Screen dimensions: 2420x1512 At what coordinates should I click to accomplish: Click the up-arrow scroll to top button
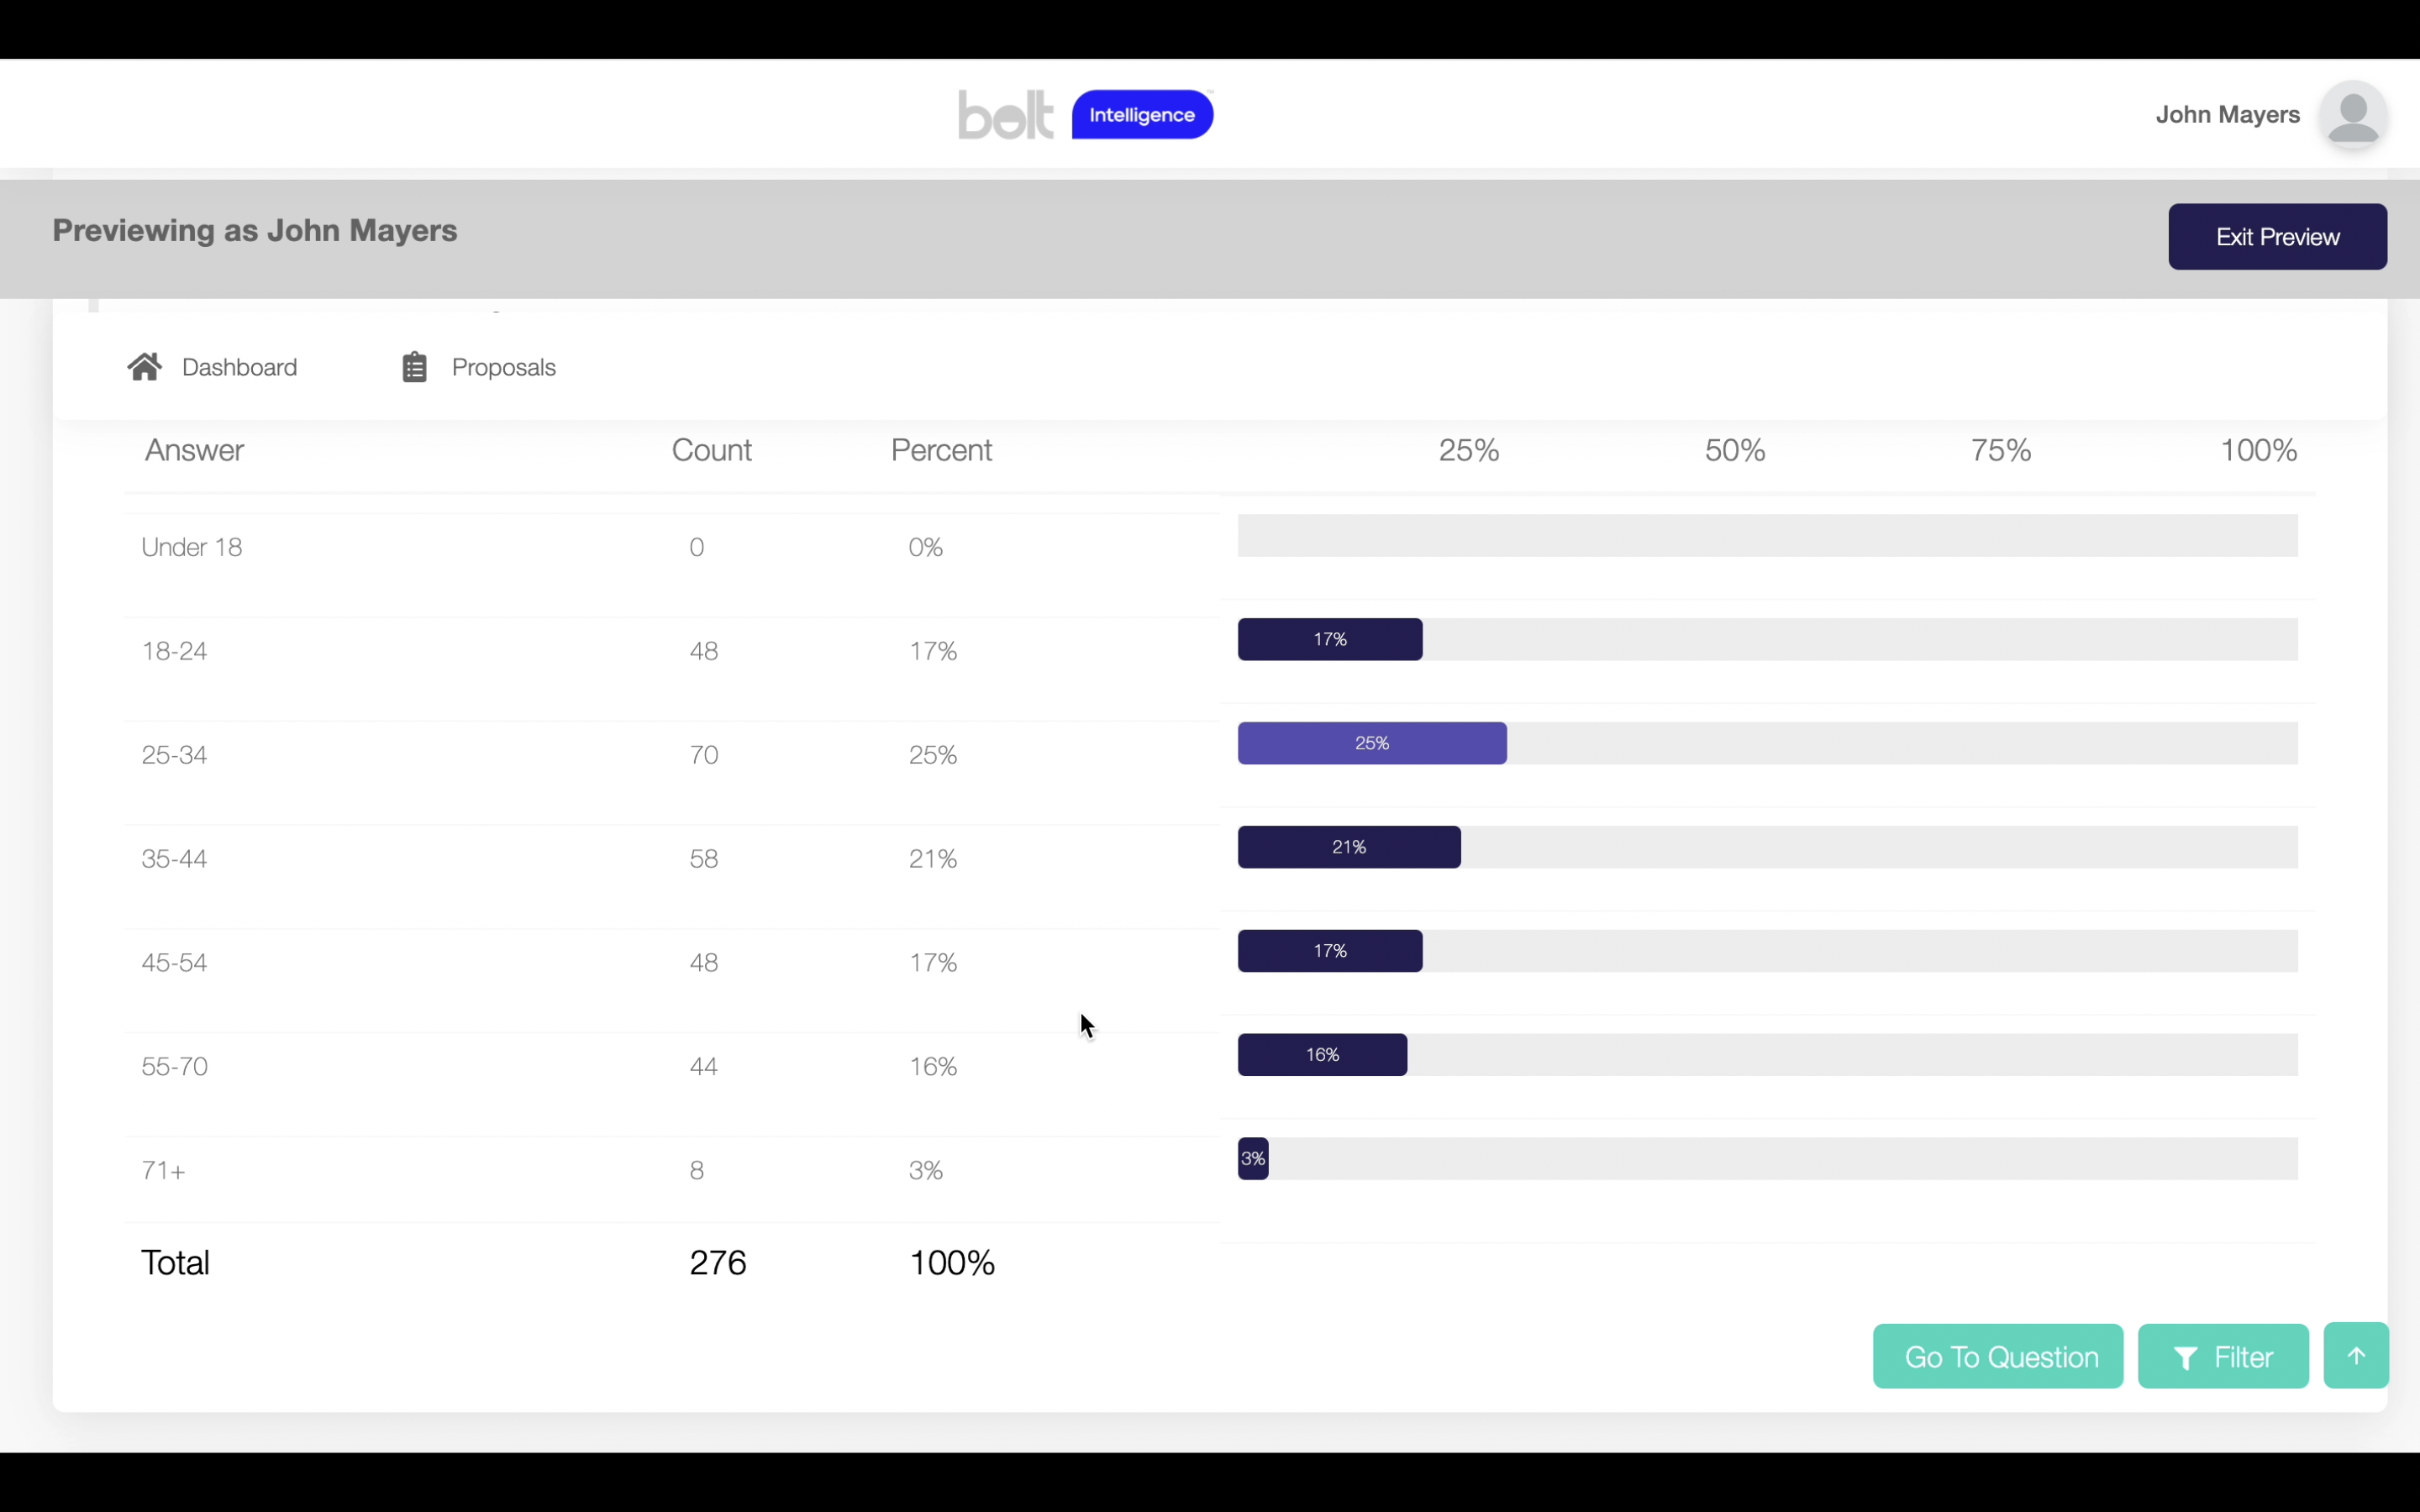(2356, 1356)
